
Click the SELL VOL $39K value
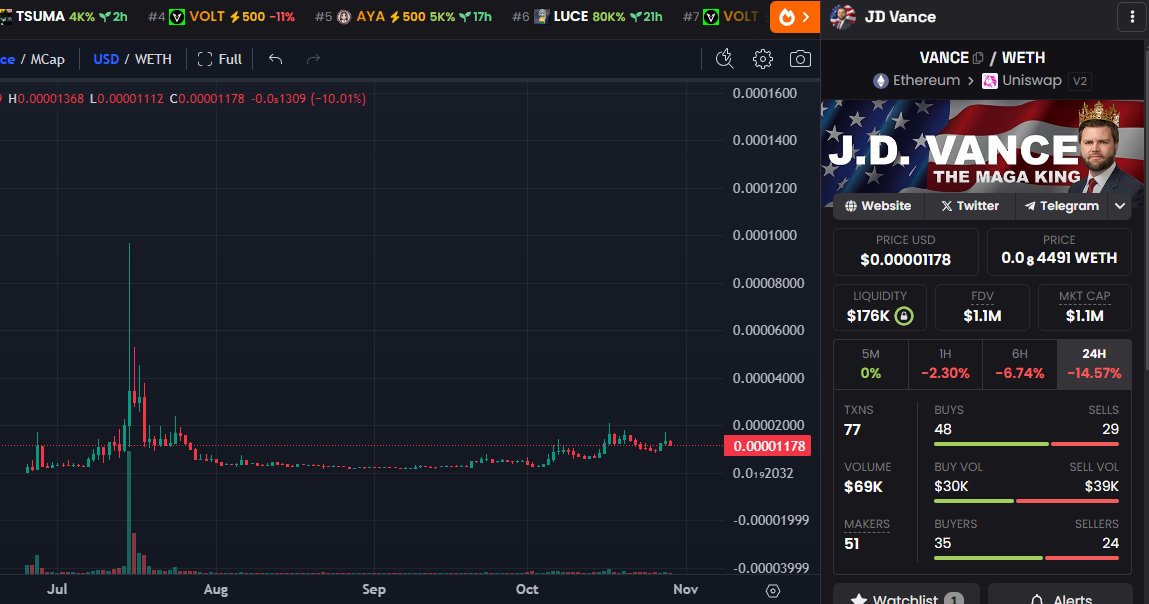pyautogui.click(x=1101, y=487)
